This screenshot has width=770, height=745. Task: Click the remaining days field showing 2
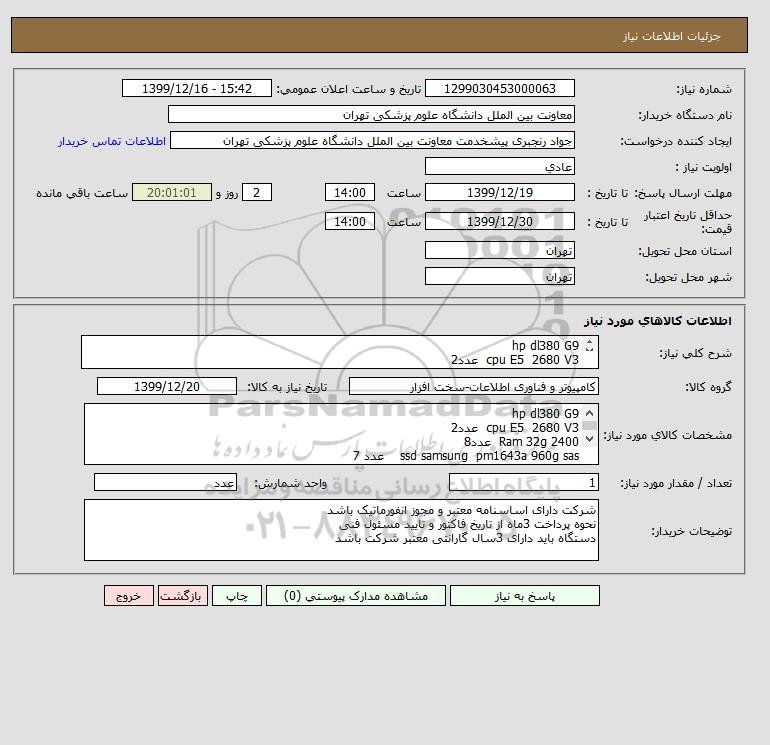point(256,193)
